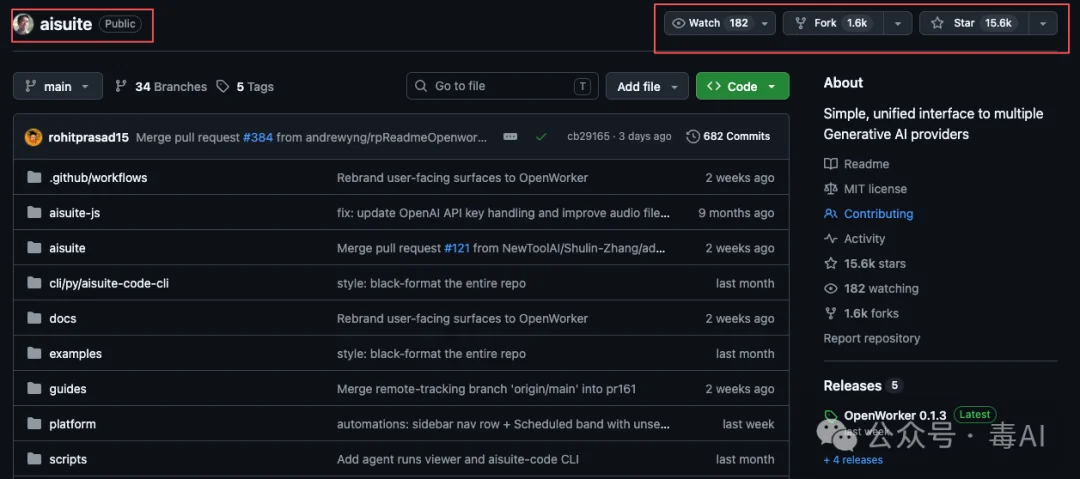This screenshot has height=479, width=1080.
Task: Click the rohitprasad15 commit author avatar
Action: click(x=33, y=136)
